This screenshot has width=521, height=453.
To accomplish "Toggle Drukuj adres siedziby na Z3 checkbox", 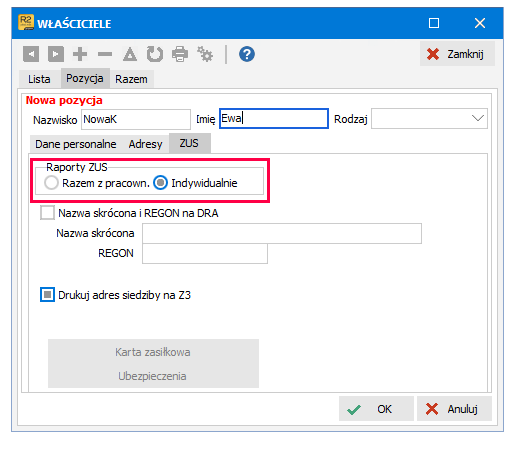I will tap(47, 295).
